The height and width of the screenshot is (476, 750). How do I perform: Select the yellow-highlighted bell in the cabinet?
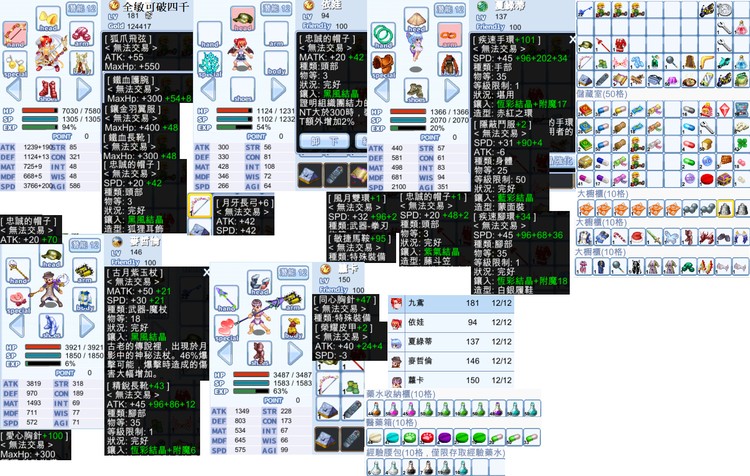tap(725, 209)
